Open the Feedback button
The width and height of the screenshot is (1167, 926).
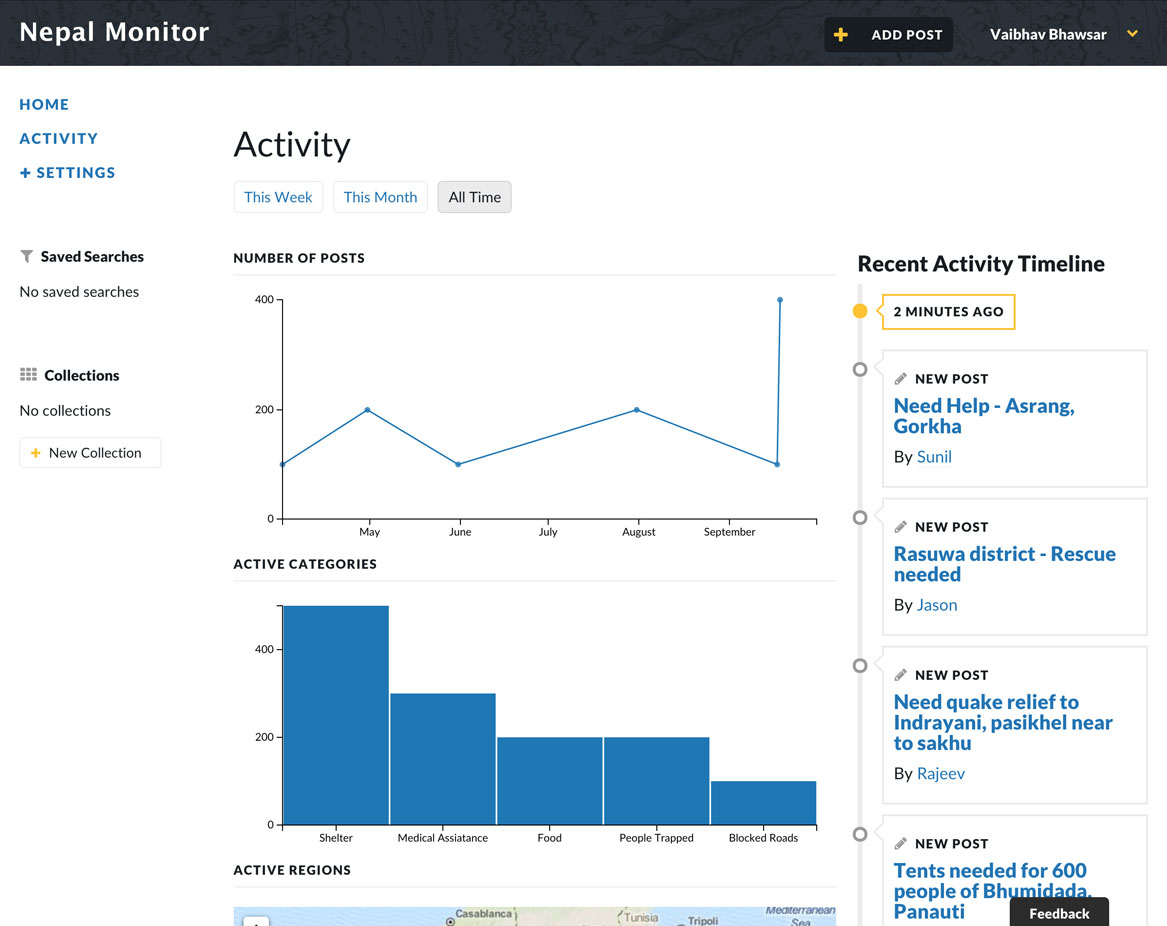[x=1059, y=913]
